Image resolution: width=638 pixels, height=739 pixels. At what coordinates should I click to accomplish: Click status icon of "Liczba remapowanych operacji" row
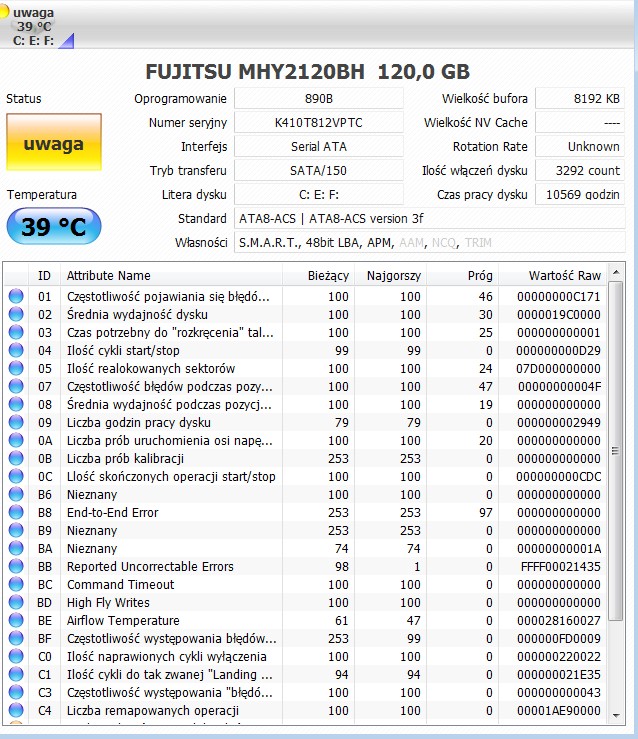click(x=16, y=710)
